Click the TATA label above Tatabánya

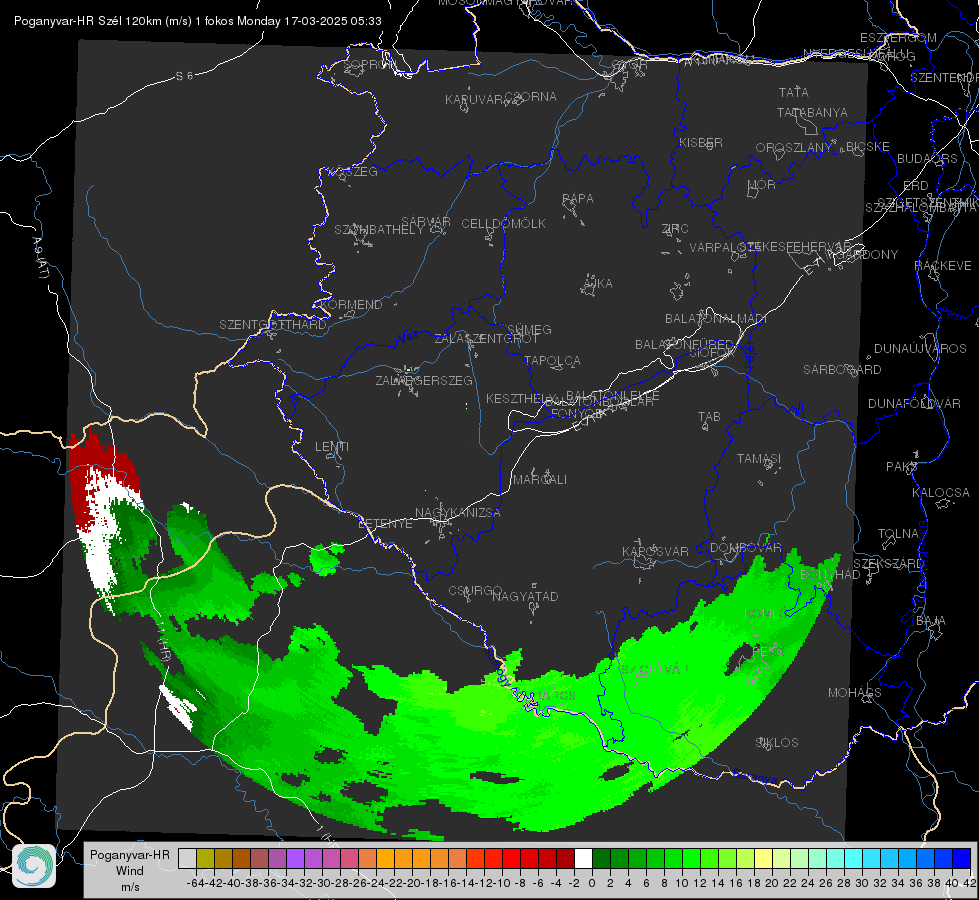click(794, 92)
